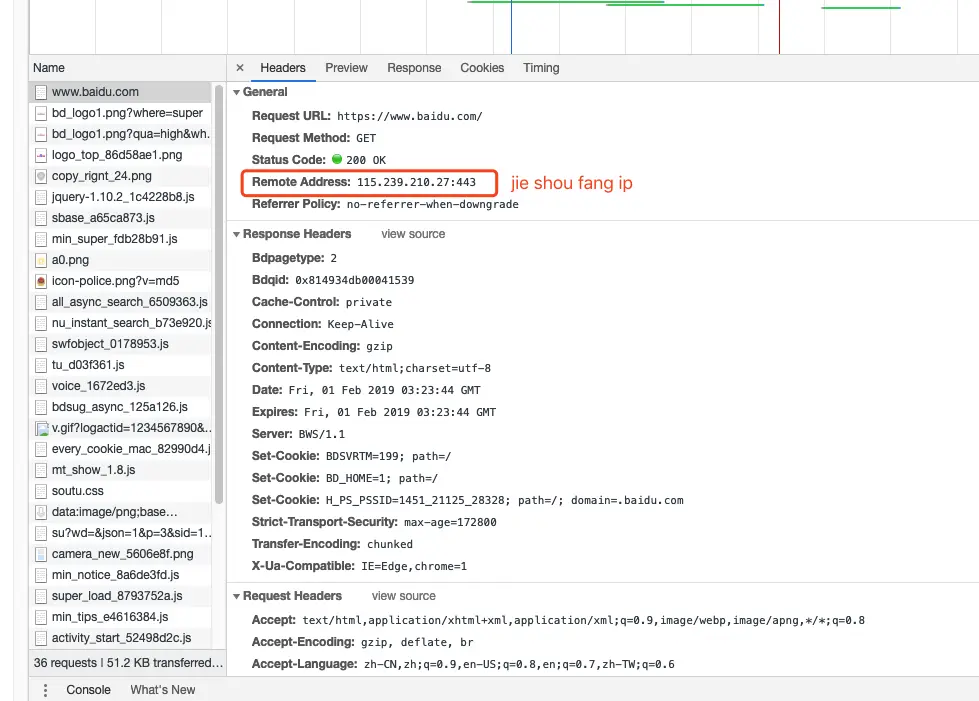Select the Headers tab
979x701 pixels.
click(x=283, y=68)
